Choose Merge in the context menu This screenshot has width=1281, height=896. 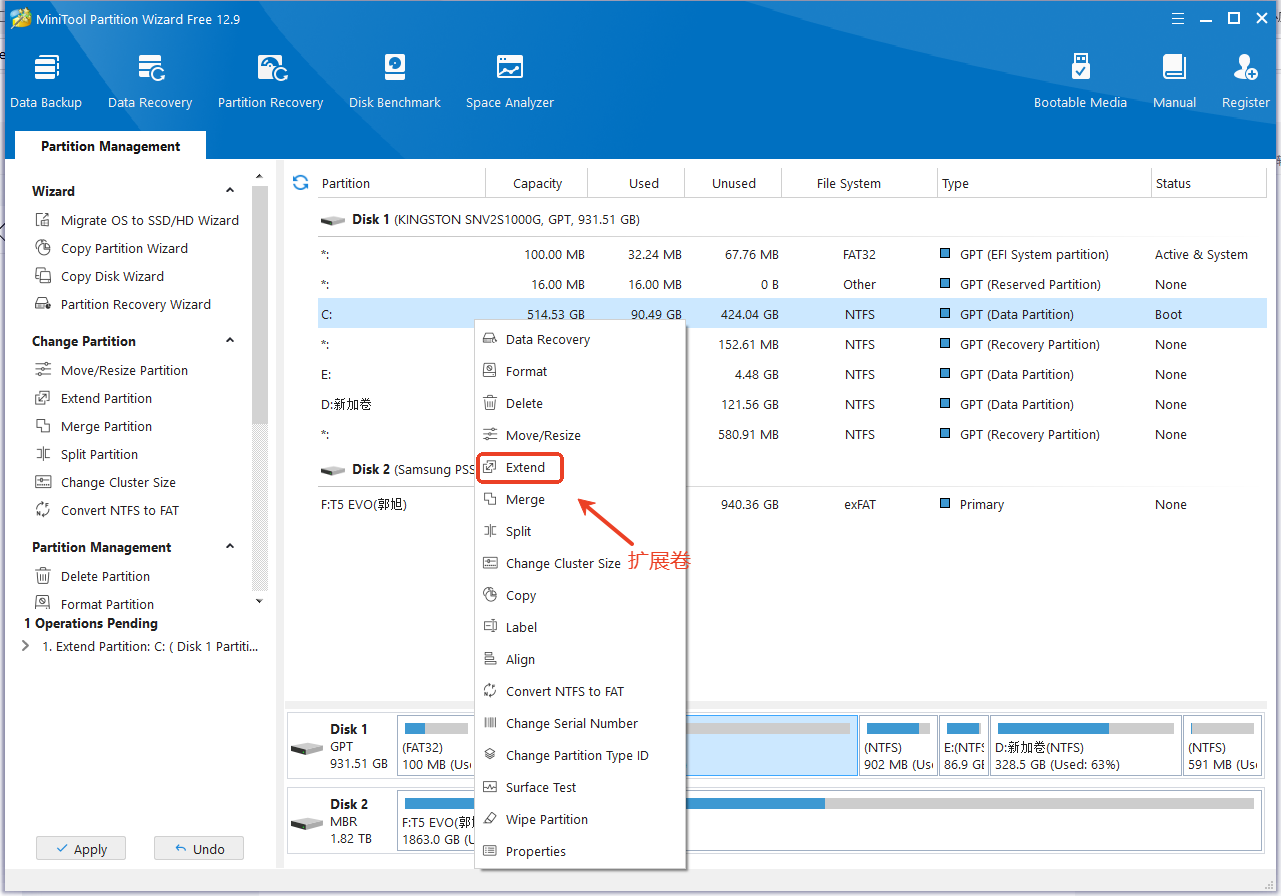click(x=580, y=499)
